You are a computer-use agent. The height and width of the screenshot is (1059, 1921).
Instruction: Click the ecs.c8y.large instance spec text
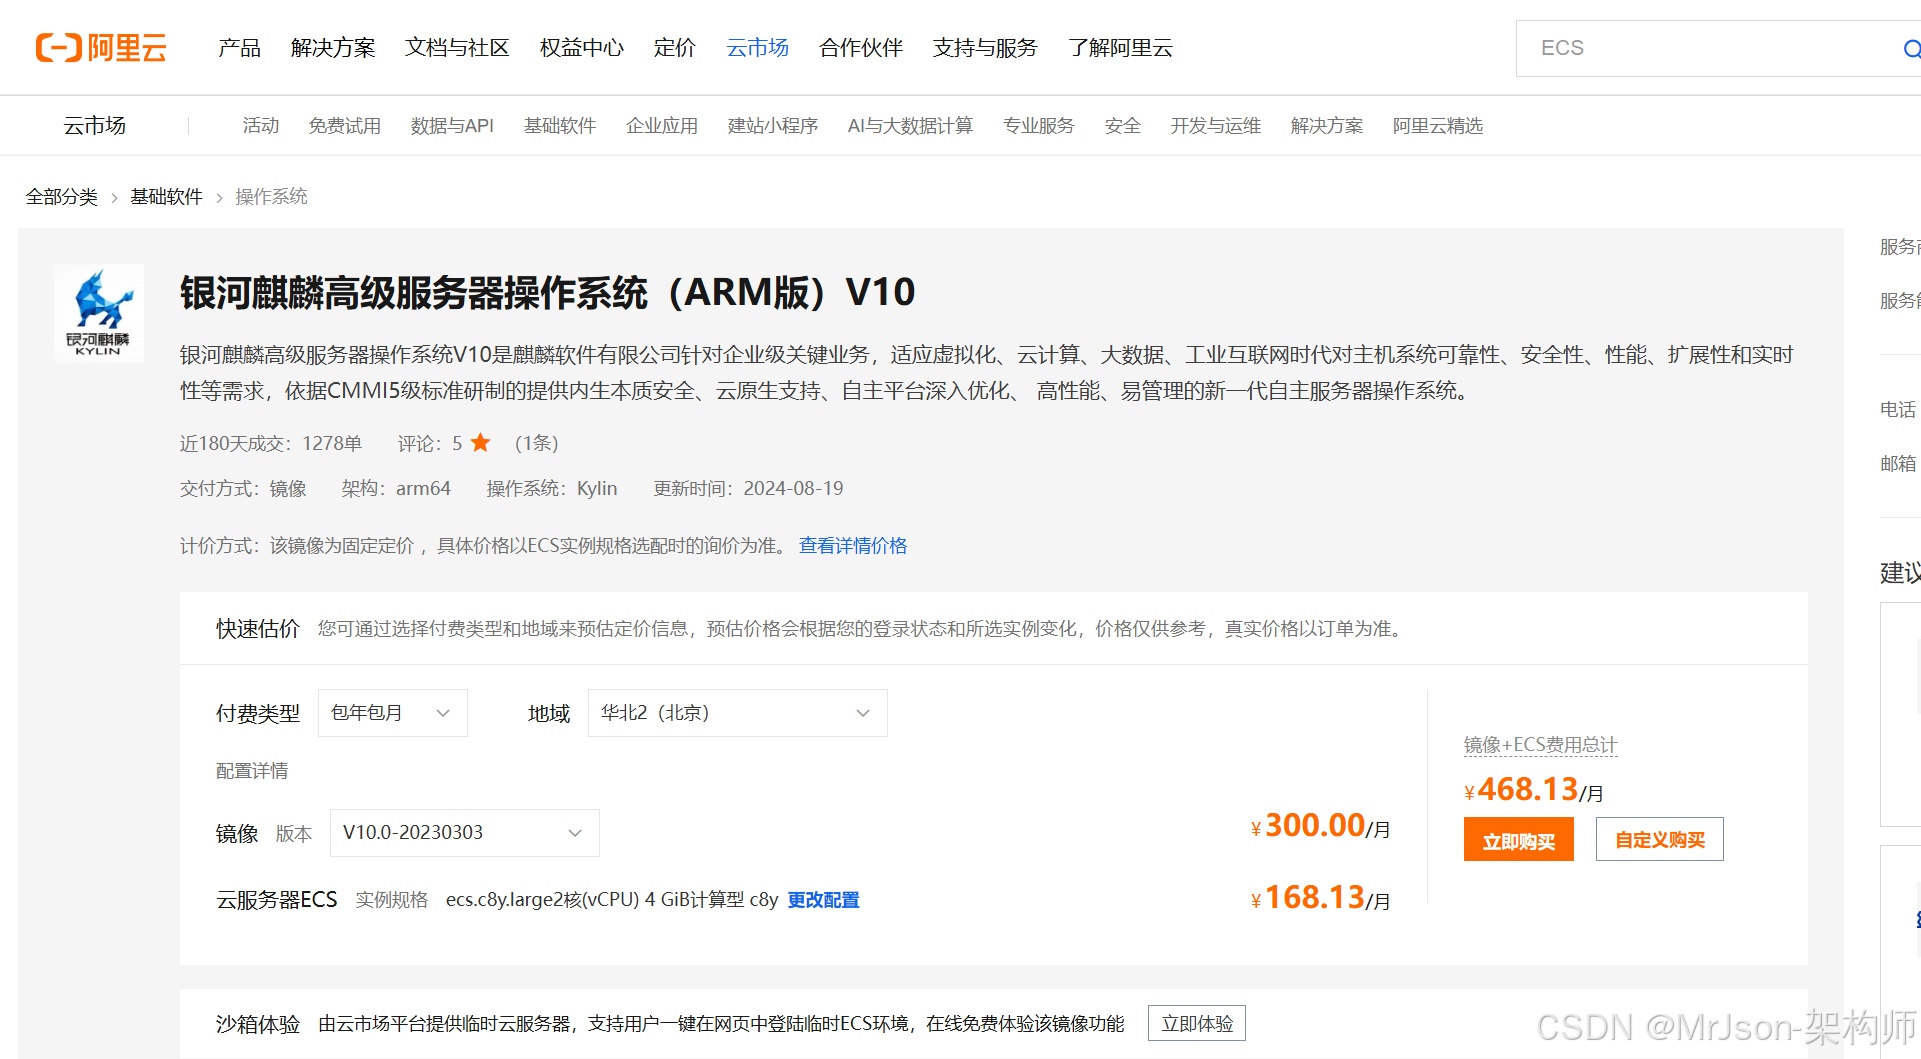click(x=612, y=900)
